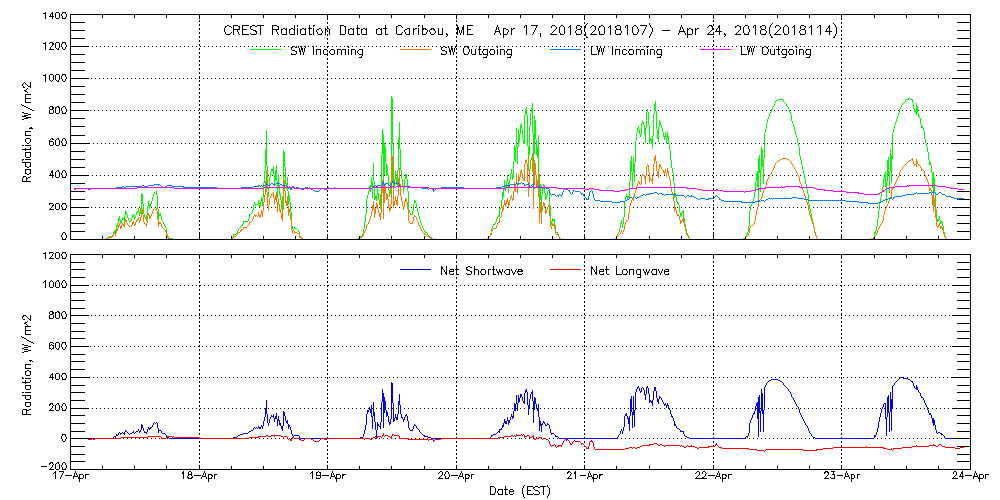Click the 17-Apr date tick label
1000x500 pixels.
(72, 478)
